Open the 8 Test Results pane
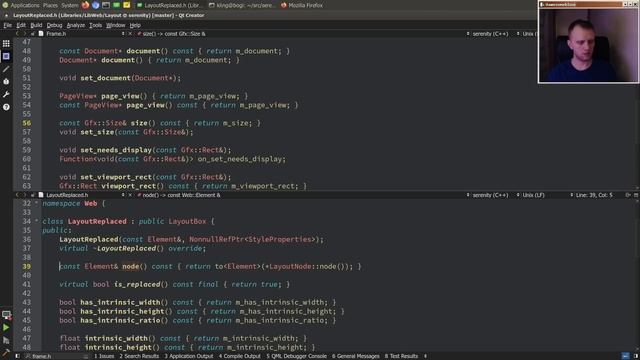The width and height of the screenshot is (640, 360). coord(401,356)
